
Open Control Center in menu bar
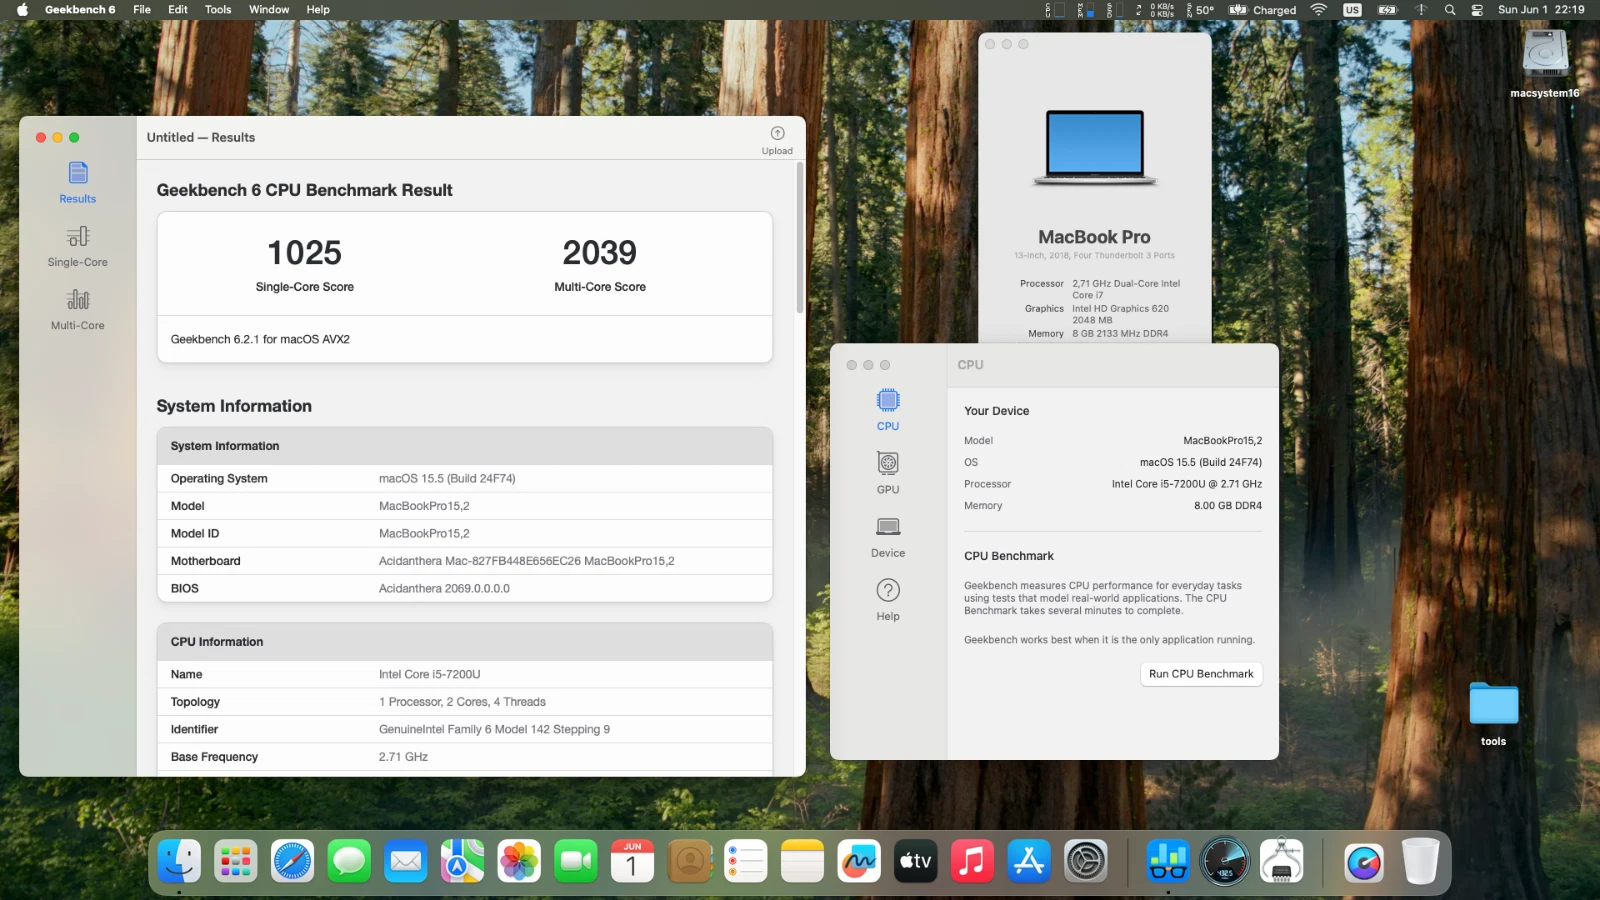[1477, 10]
